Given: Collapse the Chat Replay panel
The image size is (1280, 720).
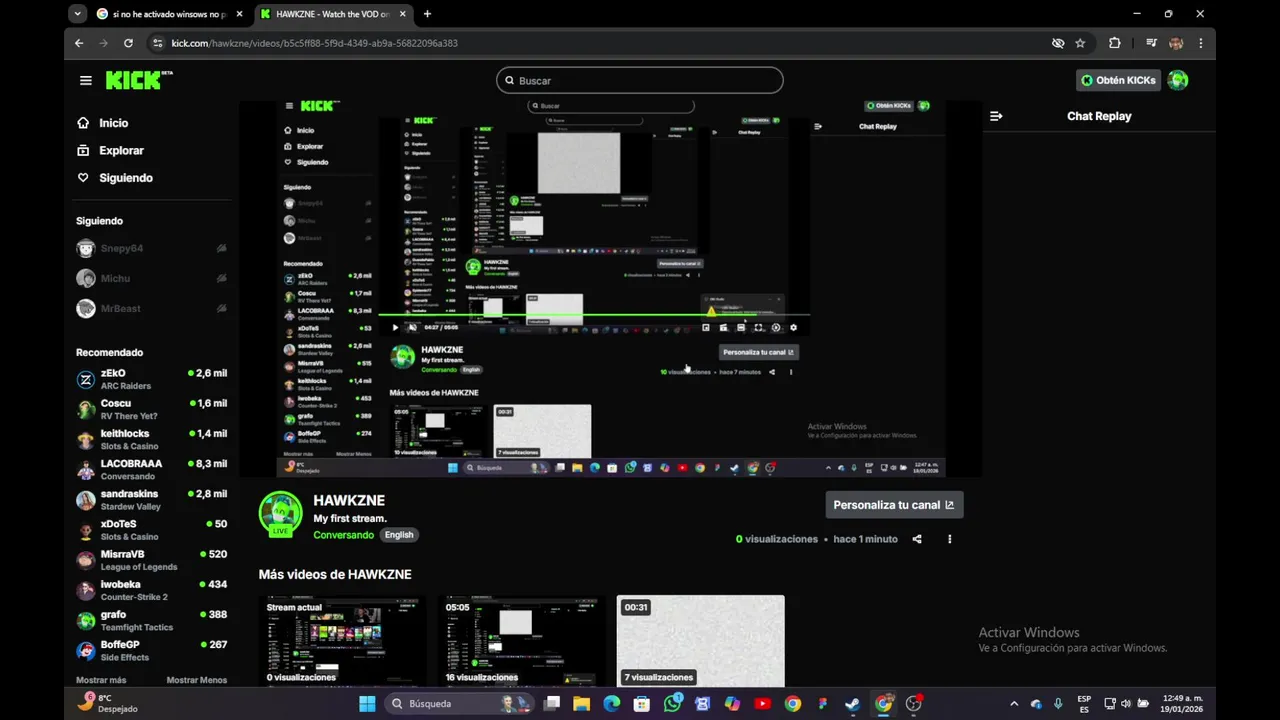Looking at the screenshot, I should click(996, 116).
